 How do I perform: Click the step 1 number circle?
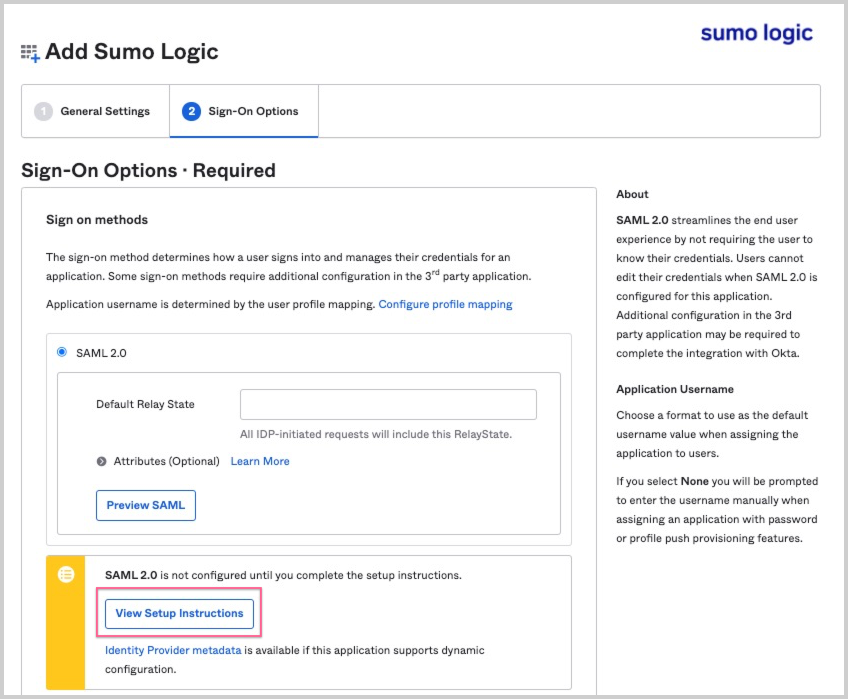click(x=43, y=111)
